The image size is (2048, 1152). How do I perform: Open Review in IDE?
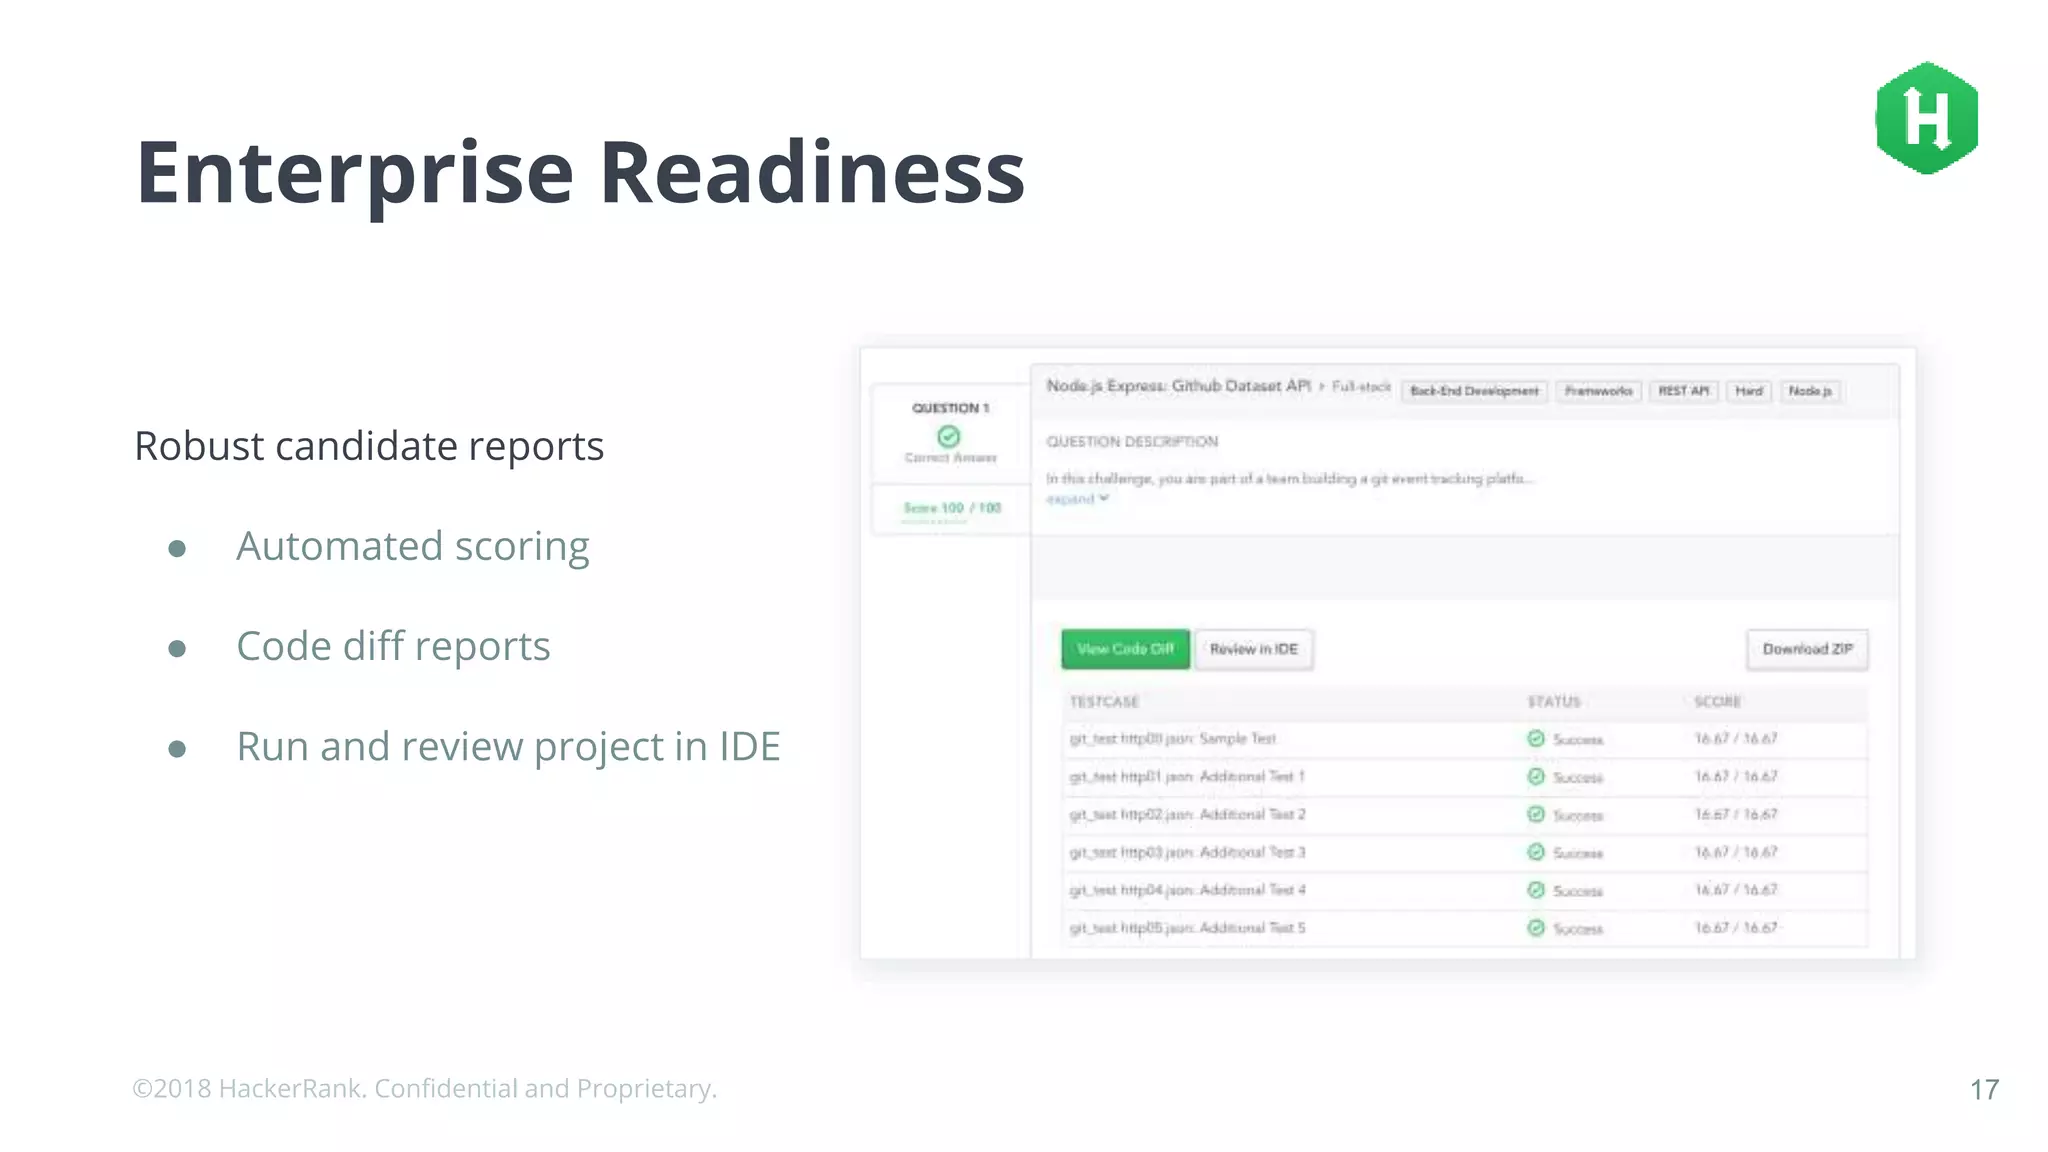[x=1253, y=649]
